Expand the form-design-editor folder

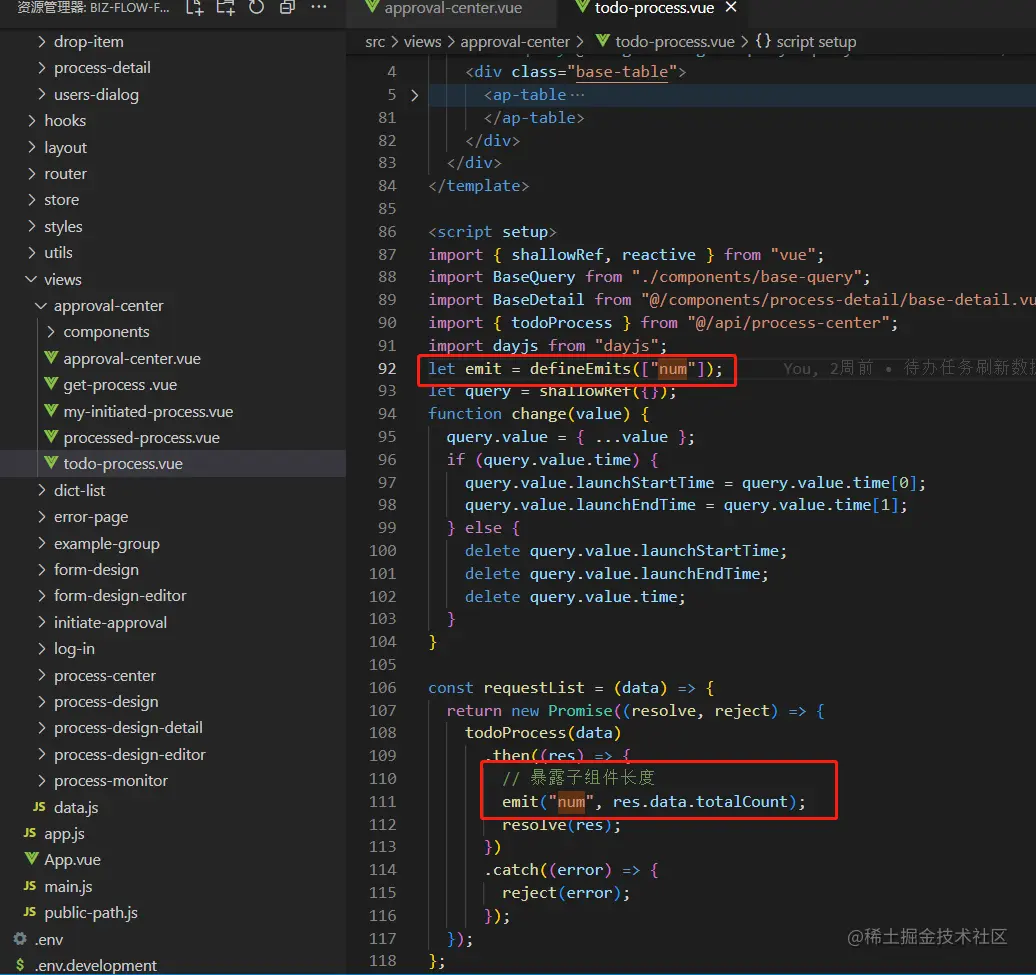pyautogui.click(x=120, y=596)
